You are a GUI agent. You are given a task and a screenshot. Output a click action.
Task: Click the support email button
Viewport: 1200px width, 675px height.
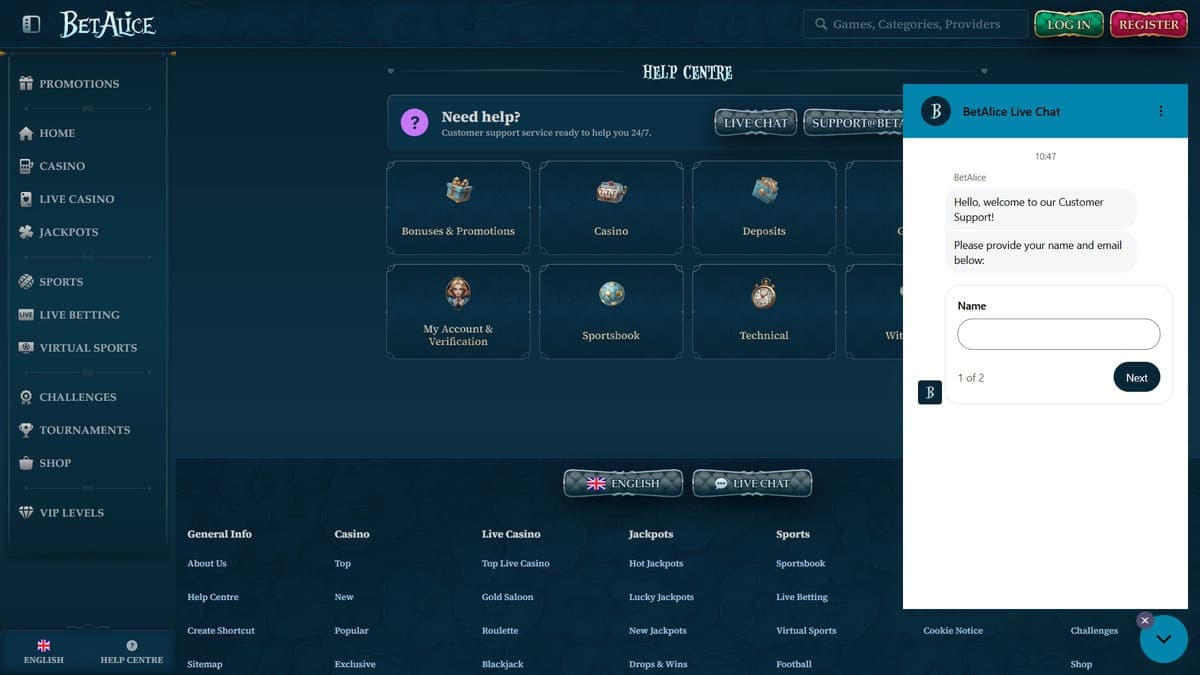point(854,123)
